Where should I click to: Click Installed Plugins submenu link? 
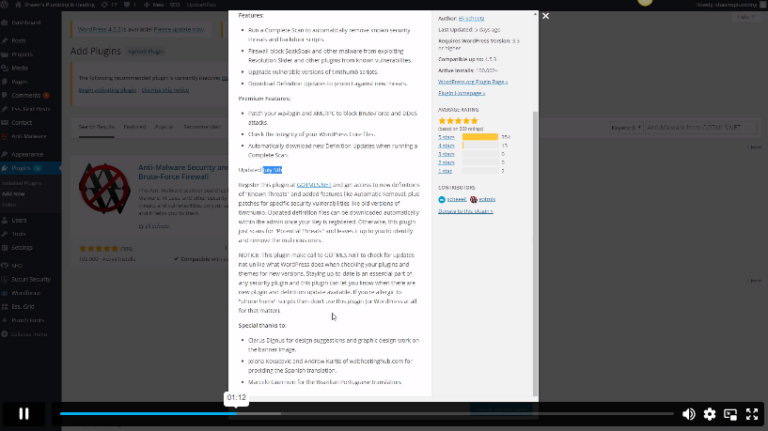pos(22,183)
